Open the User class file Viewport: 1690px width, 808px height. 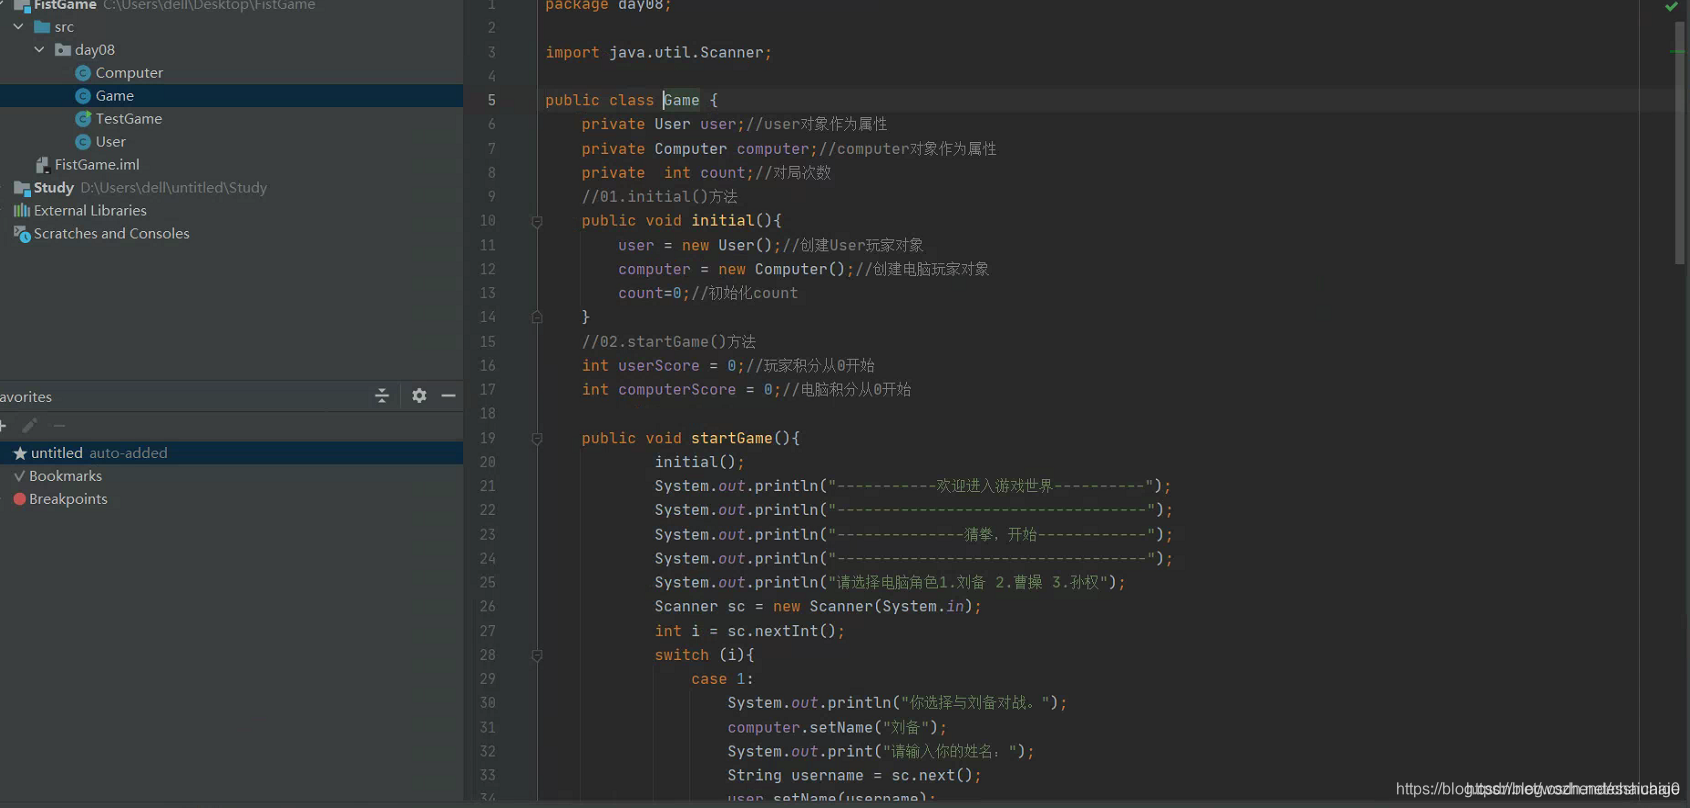coord(111,142)
